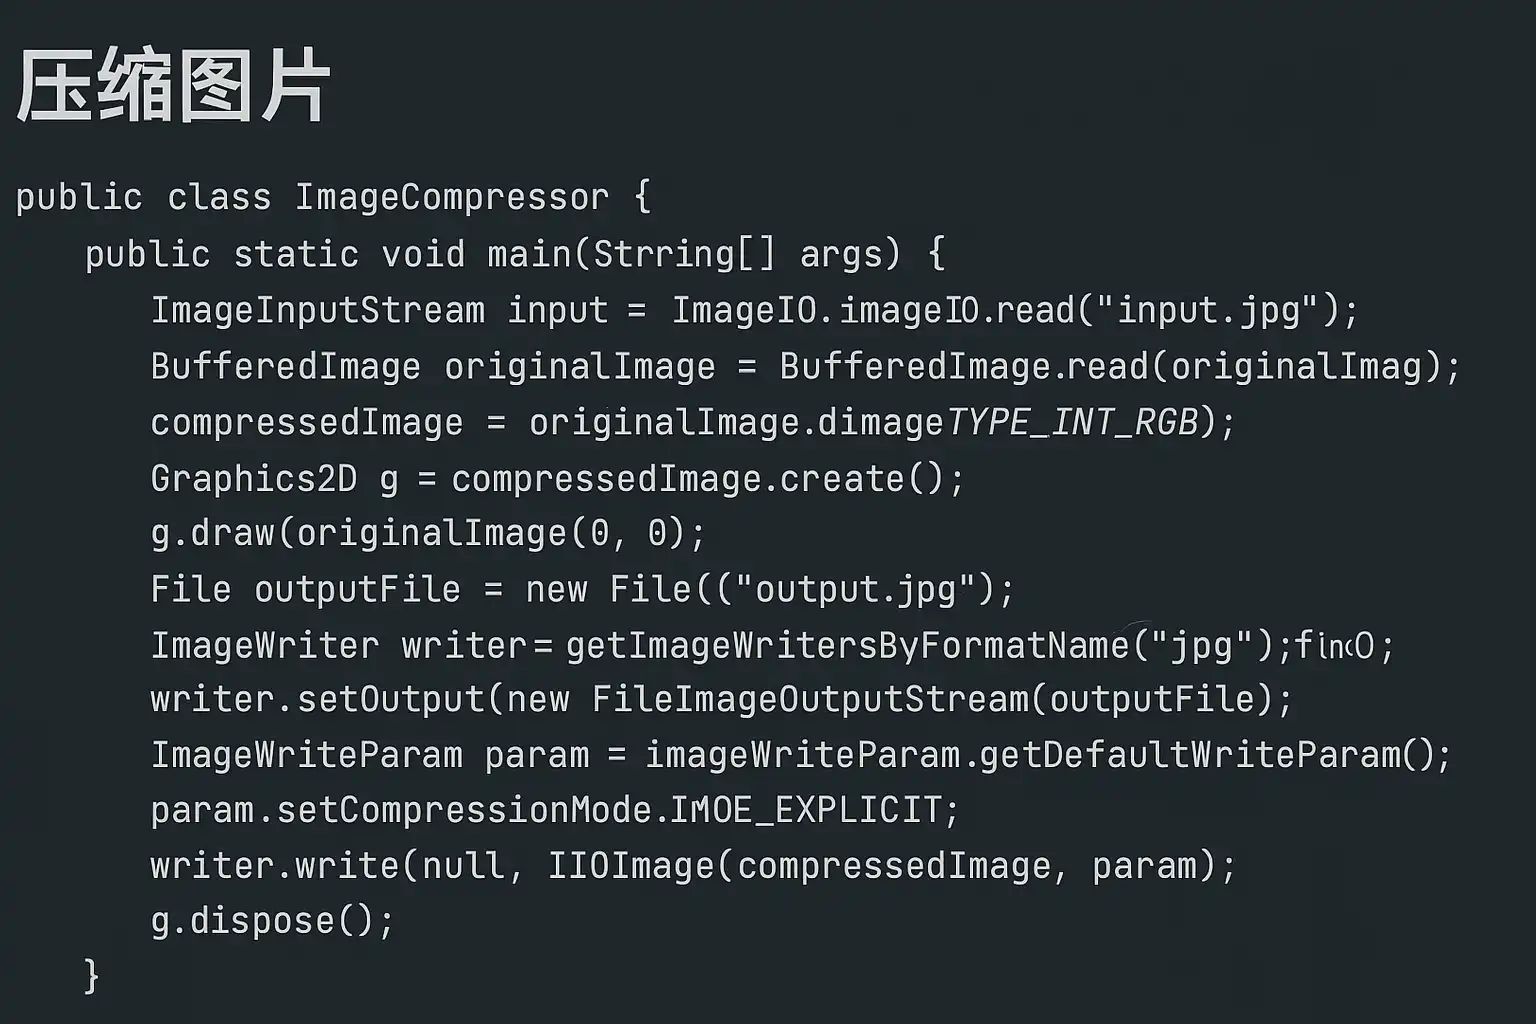Click FileImageOutputStream constructor text
This screenshot has height=1024, width=1536.
(810, 699)
